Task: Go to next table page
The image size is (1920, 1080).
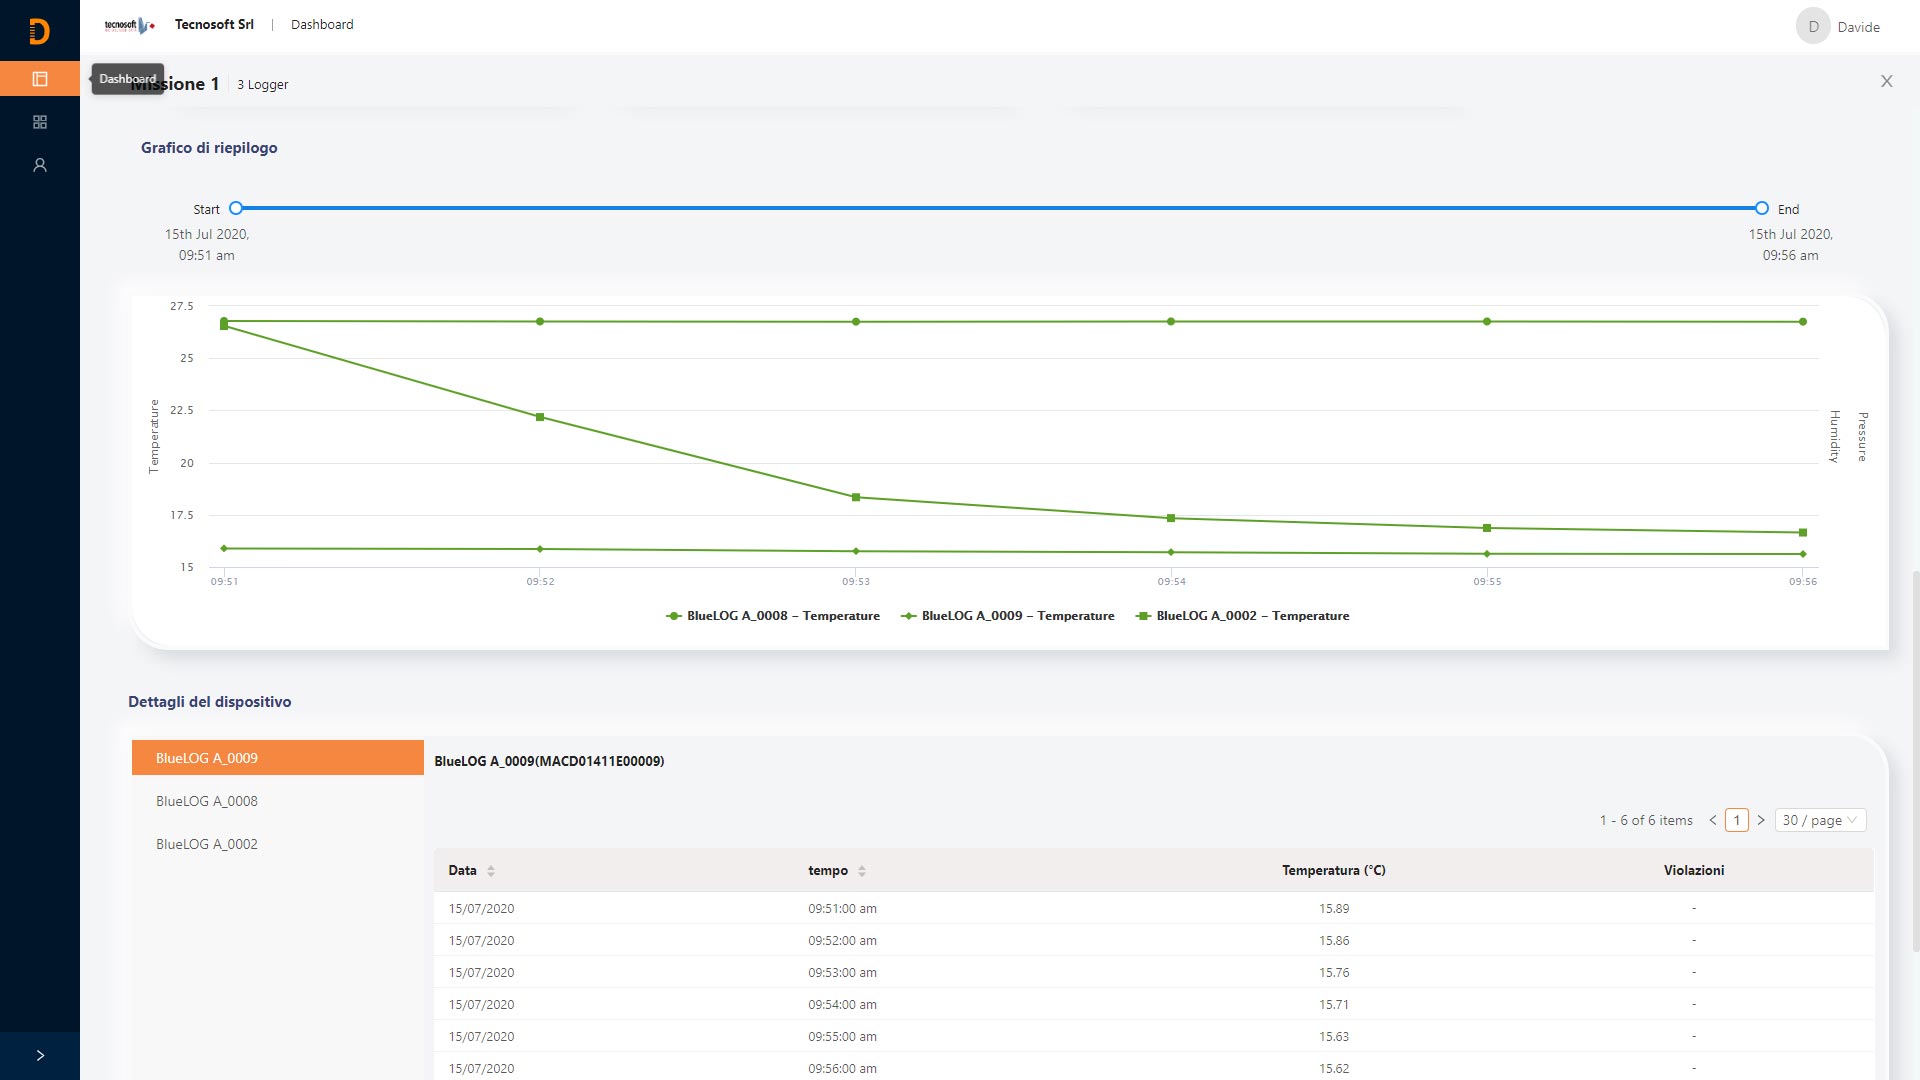Action: coord(1761,820)
